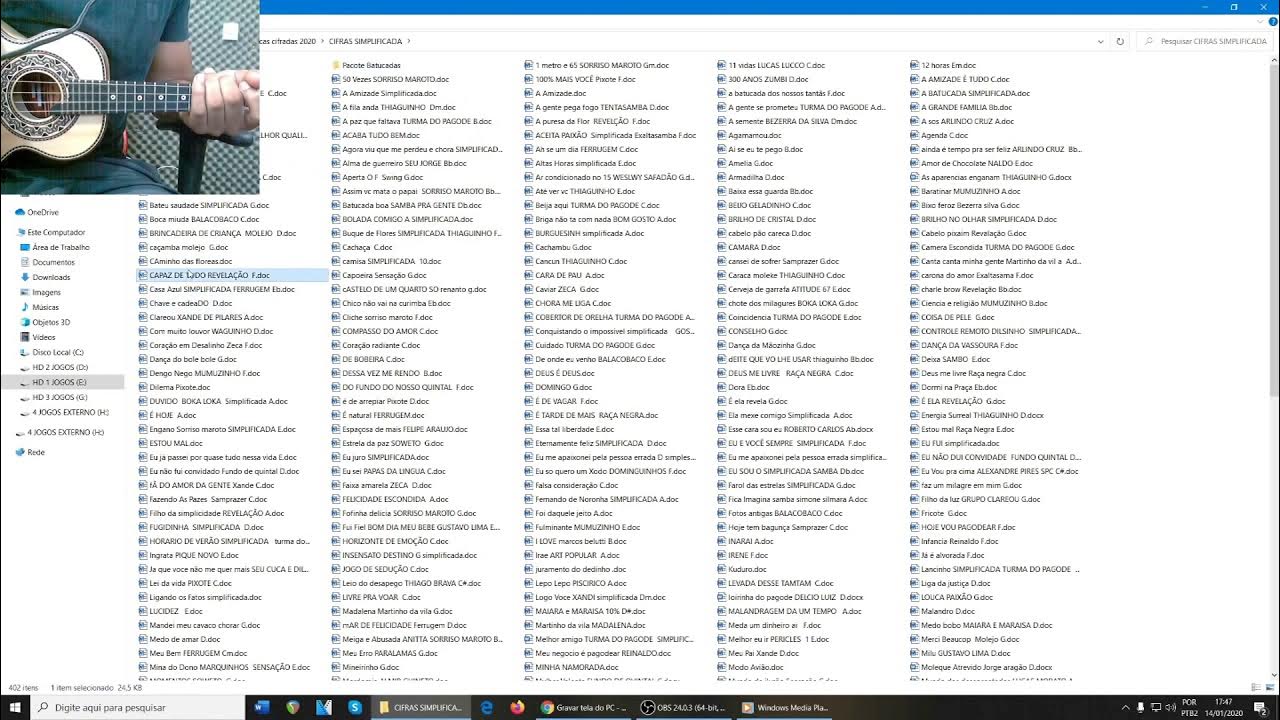Open Downloads in navigation pane

51,277
